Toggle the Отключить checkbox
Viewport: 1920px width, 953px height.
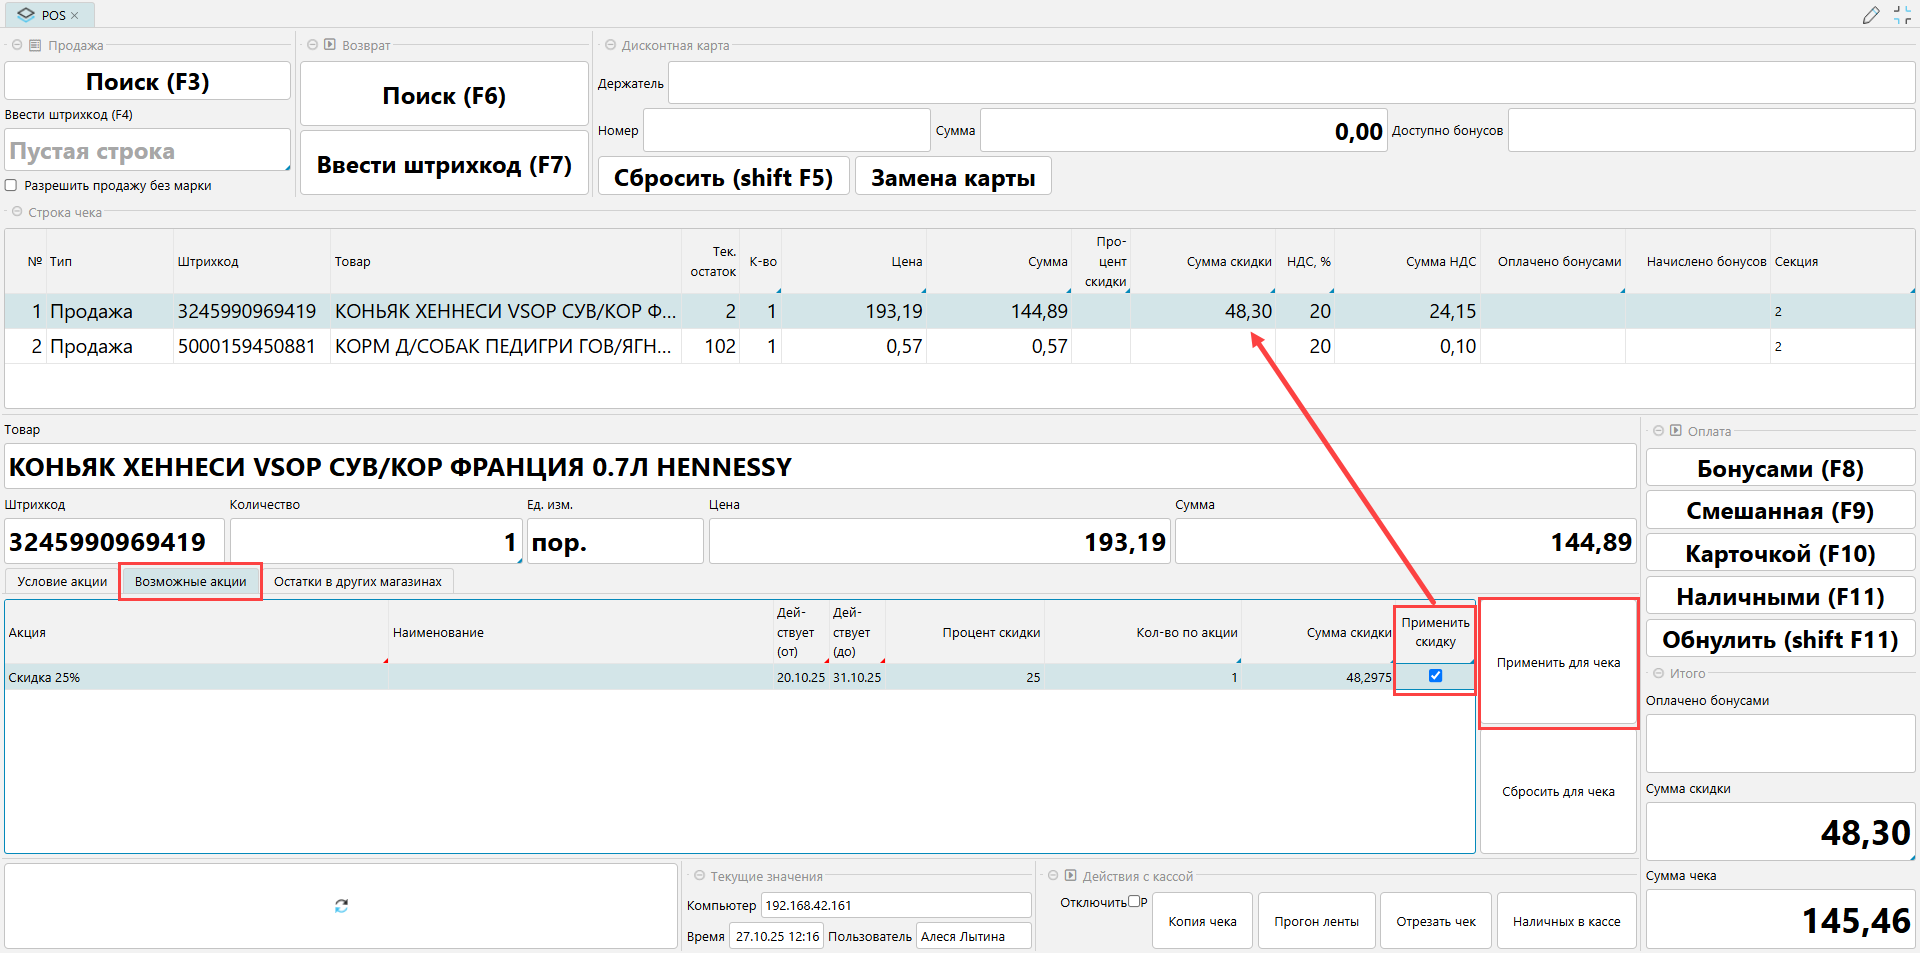[1134, 901]
